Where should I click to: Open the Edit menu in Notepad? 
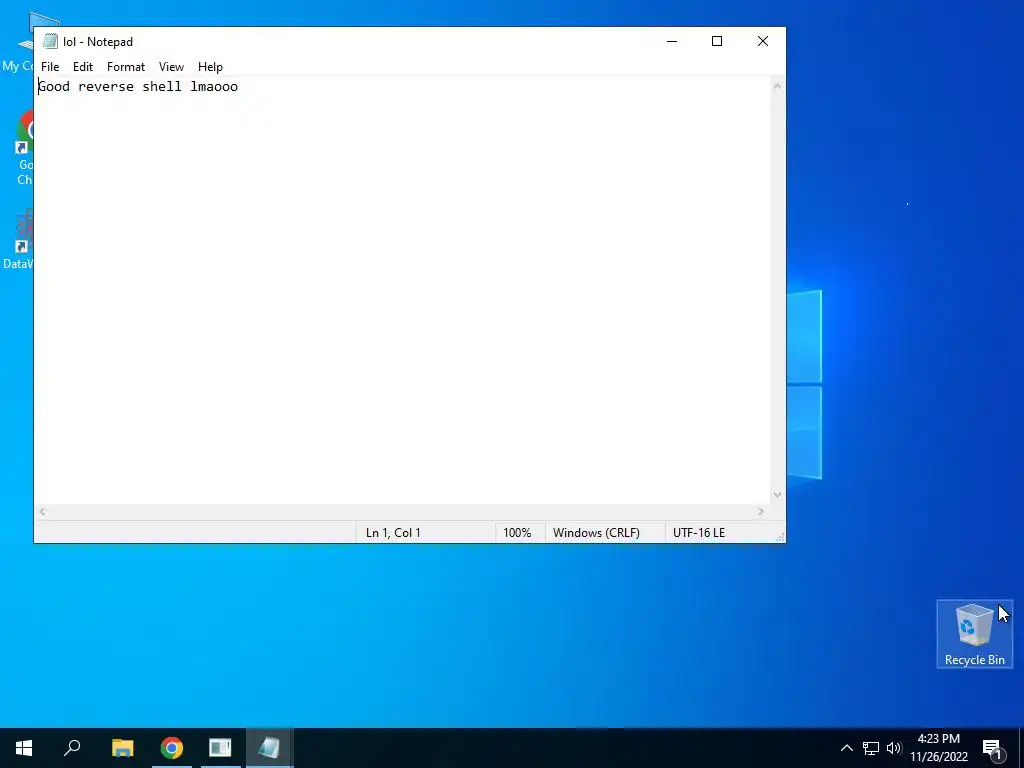82,67
